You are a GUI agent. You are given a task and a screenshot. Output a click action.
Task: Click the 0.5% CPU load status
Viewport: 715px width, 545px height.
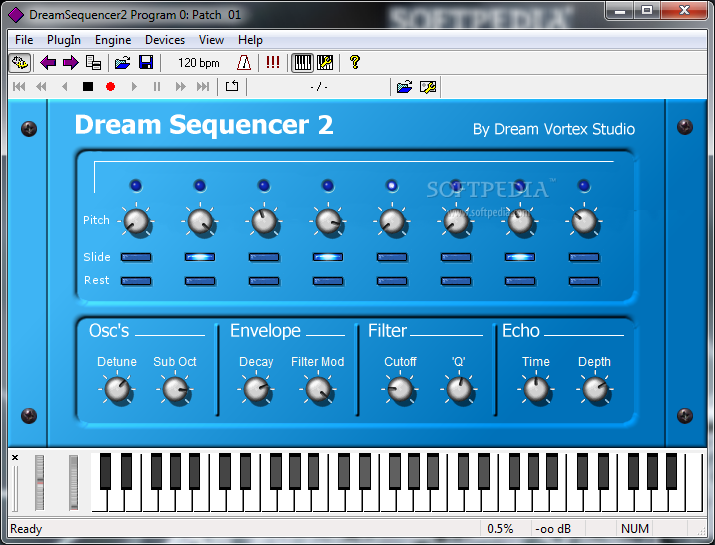(x=500, y=529)
